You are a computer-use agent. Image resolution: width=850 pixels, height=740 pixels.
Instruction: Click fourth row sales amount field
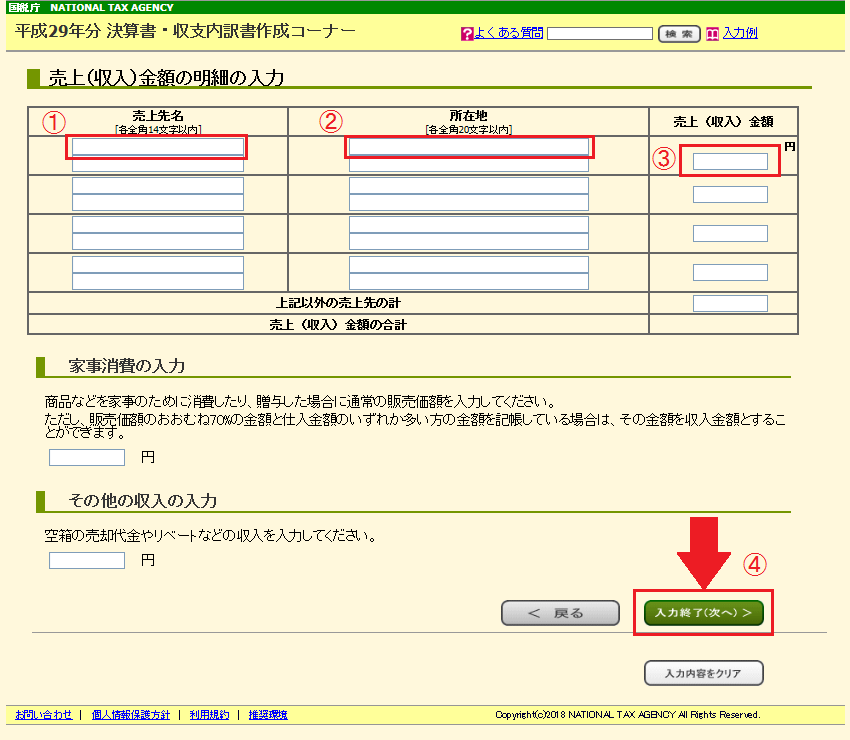(730, 273)
